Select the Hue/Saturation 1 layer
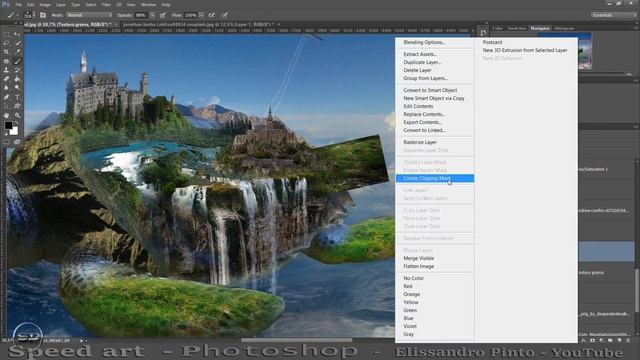640x360 pixels. pos(607,169)
